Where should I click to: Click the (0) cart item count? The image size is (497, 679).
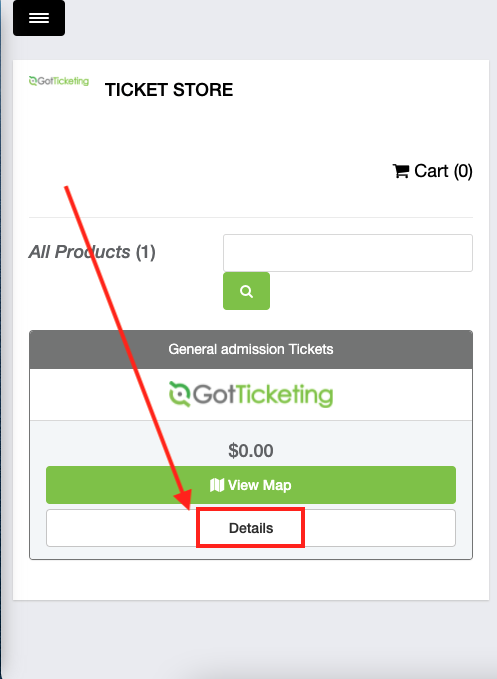click(463, 171)
